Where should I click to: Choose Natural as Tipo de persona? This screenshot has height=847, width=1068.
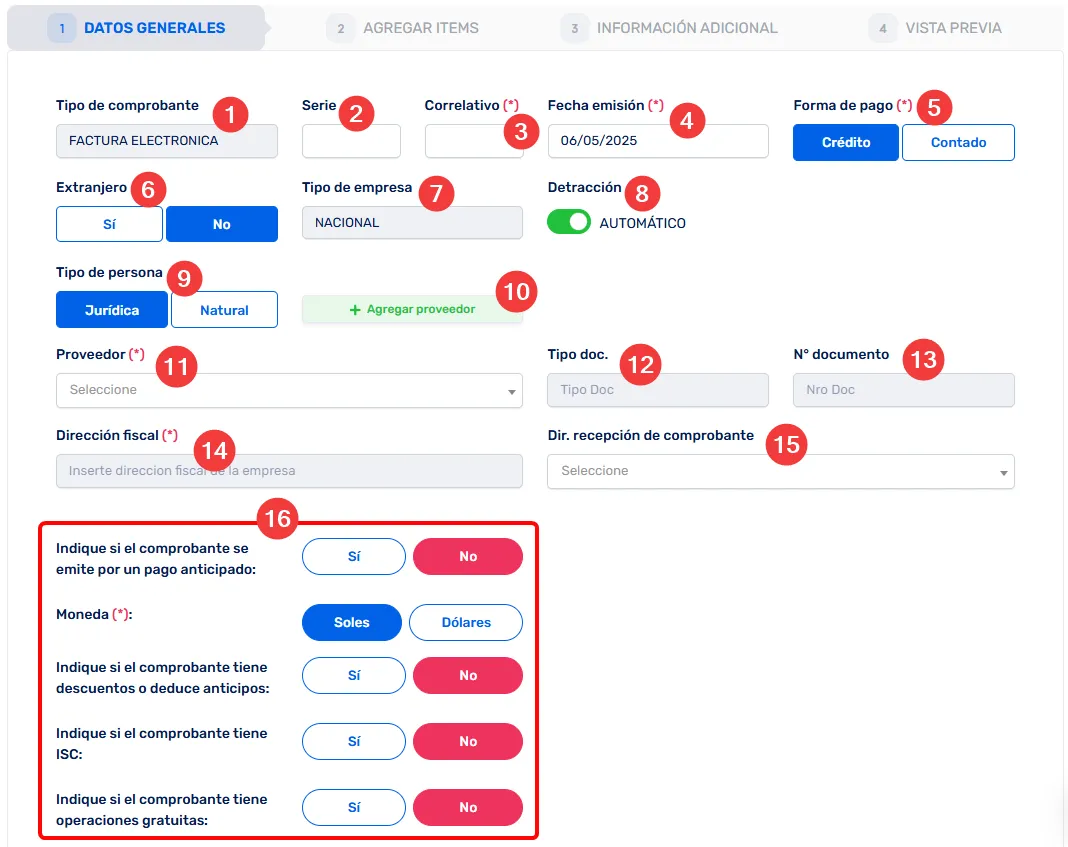pyautogui.click(x=224, y=310)
